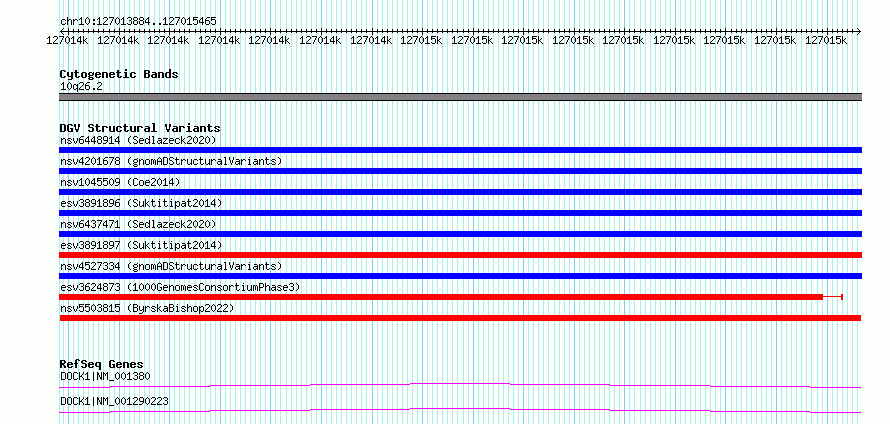Select the blue bar under esv3891896
The width and height of the screenshot is (890, 424).
460,213
